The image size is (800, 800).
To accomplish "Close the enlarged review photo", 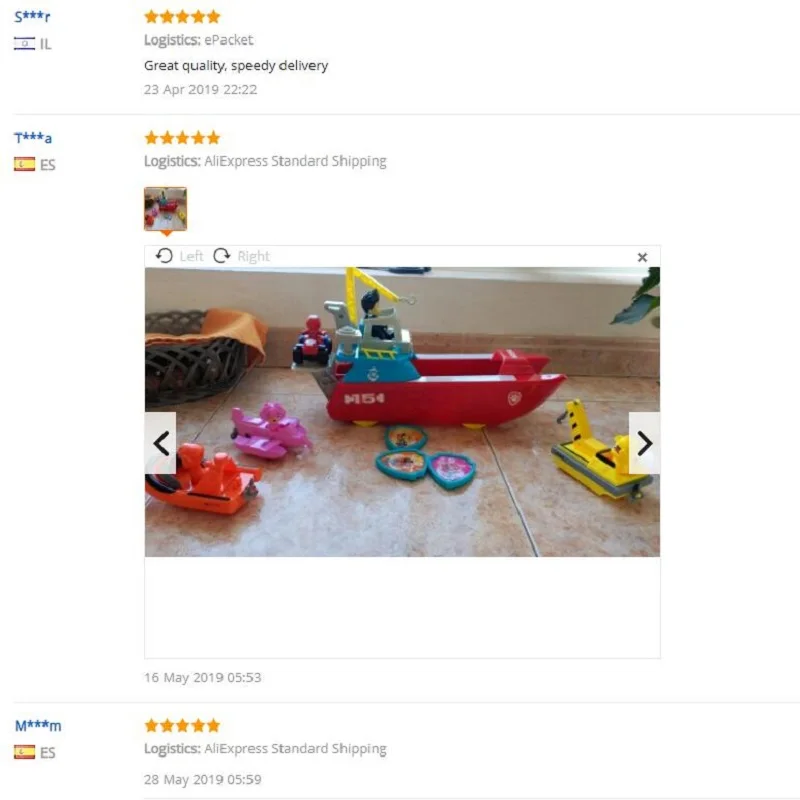I will [642, 257].
